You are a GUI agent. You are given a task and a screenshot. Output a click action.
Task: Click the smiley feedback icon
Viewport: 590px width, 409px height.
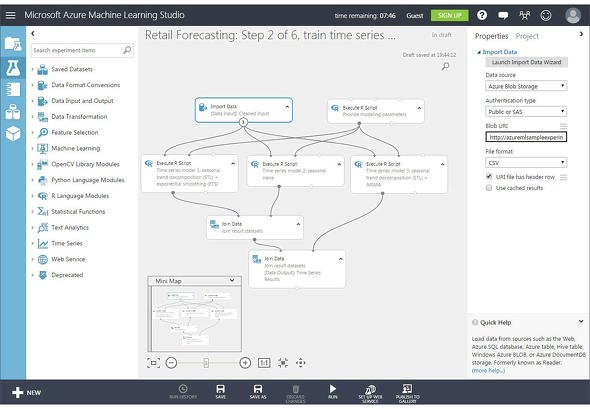[546, 15]
